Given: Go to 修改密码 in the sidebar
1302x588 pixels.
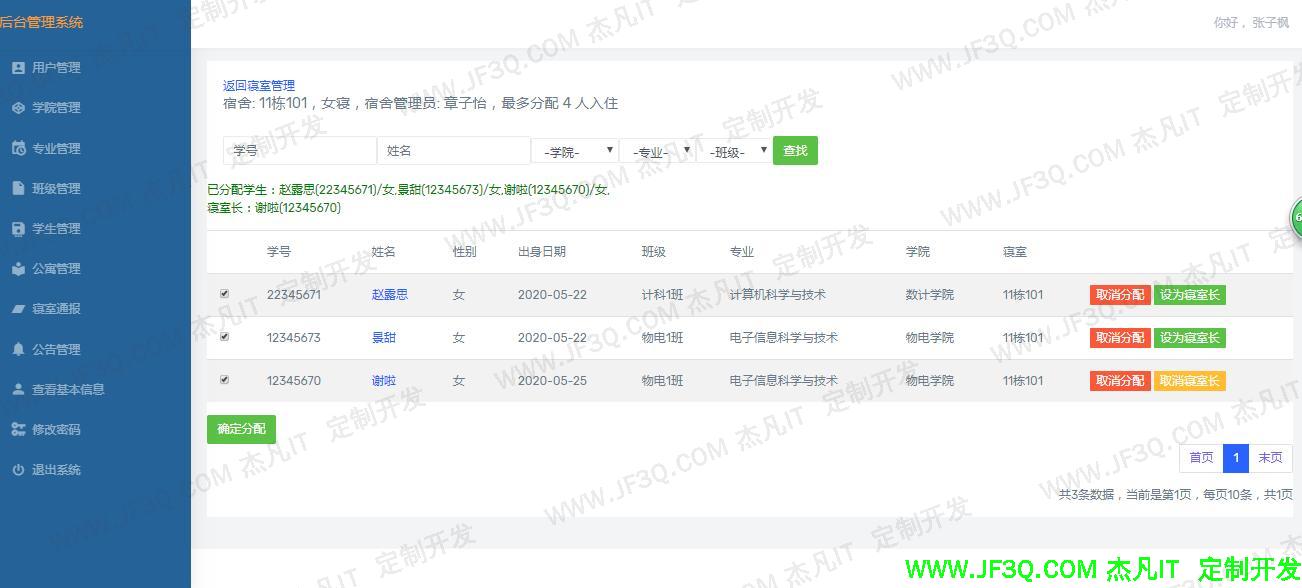Looking at the screenshot, I should (56, 429).
